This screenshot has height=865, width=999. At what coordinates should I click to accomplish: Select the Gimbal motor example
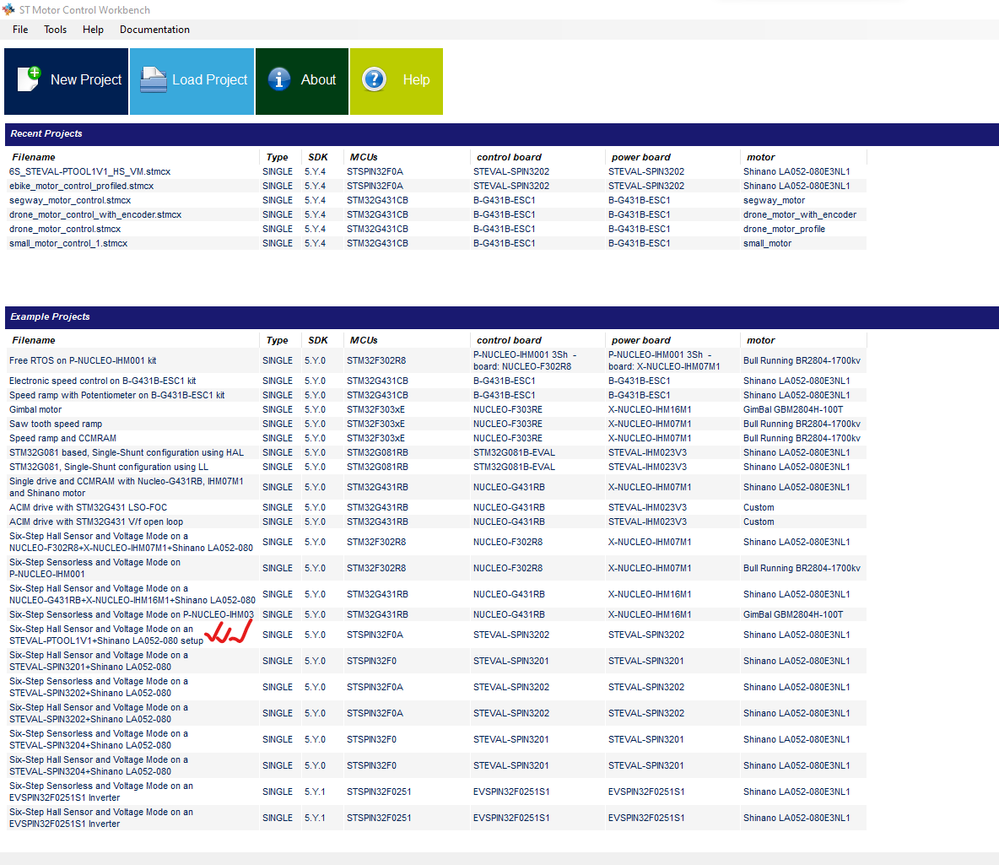point(36,410)
